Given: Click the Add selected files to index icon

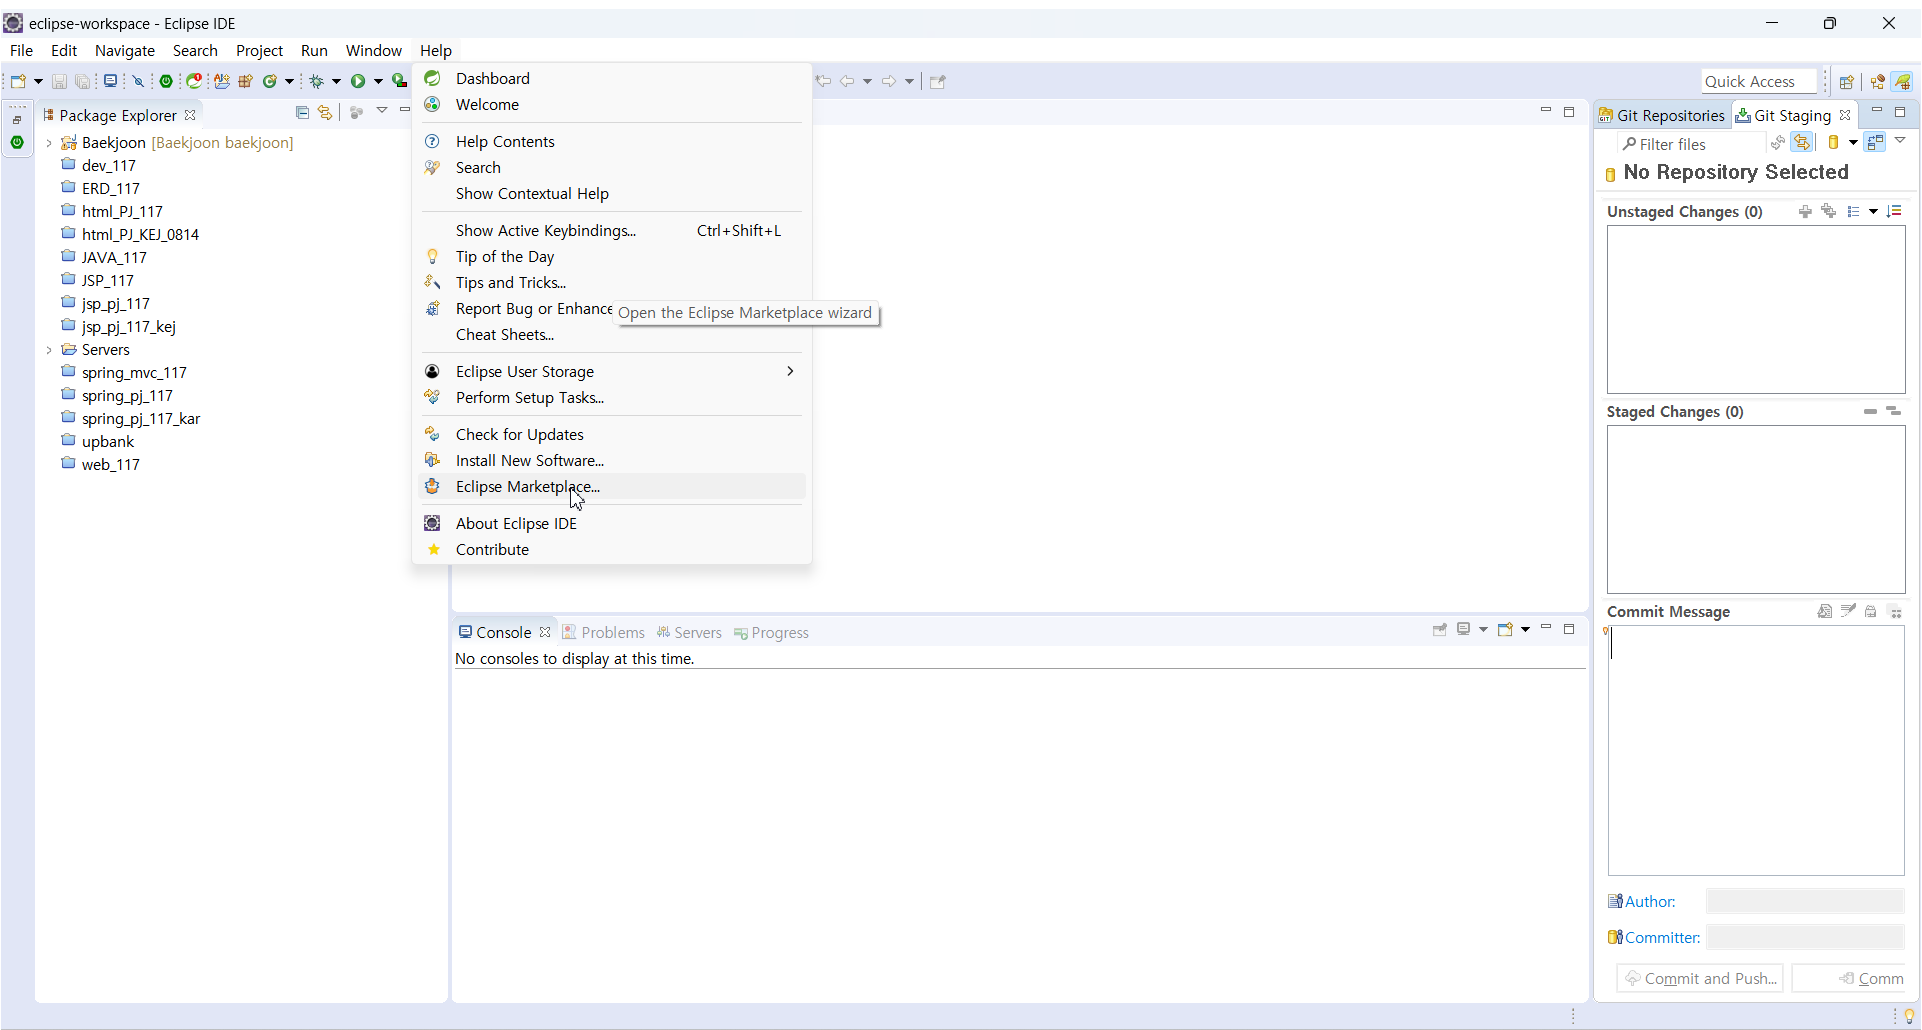Looking at the screenshot, I should click(1805, 211).
